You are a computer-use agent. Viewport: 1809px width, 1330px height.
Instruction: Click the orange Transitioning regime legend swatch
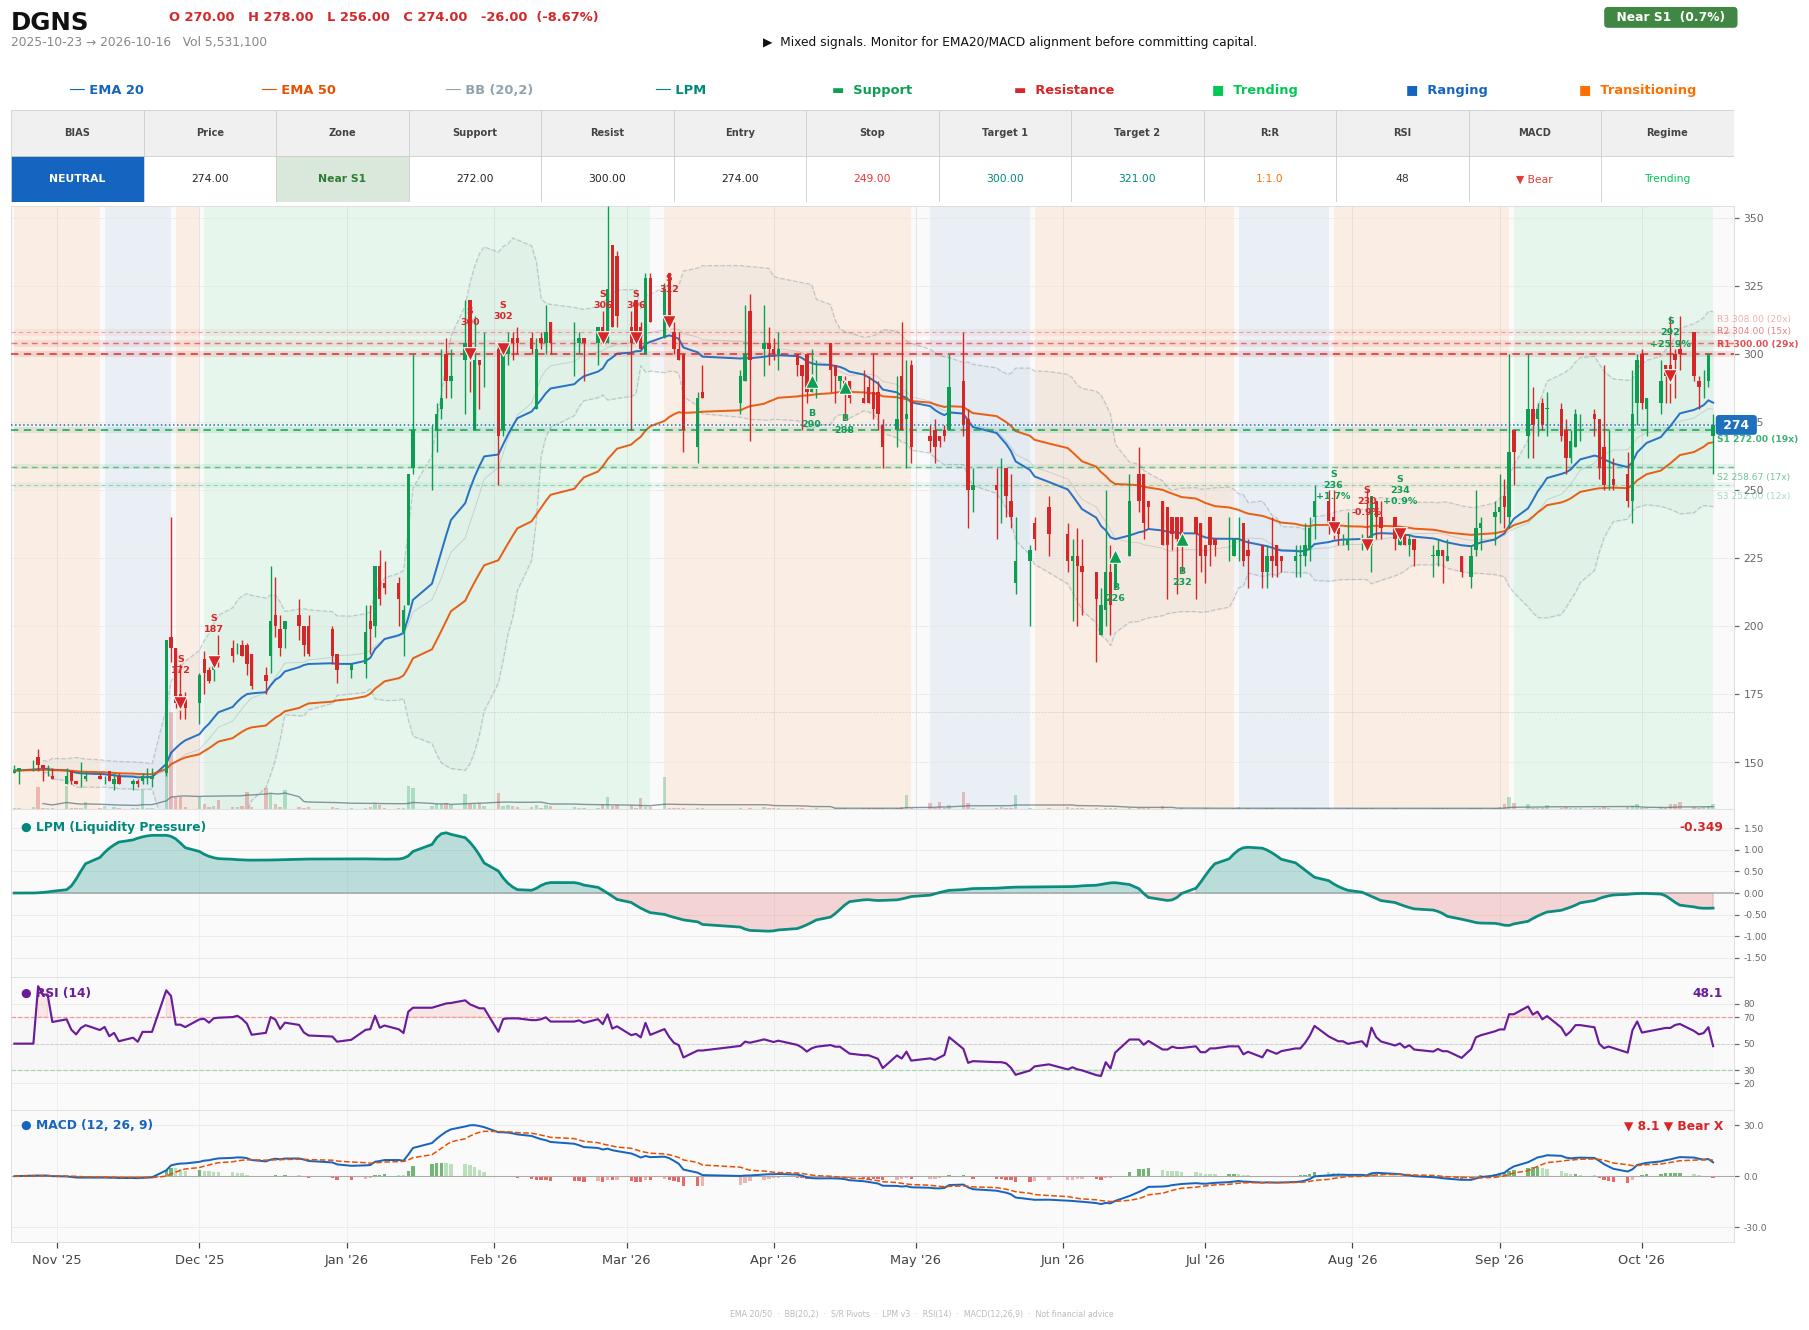point(1585,90)
